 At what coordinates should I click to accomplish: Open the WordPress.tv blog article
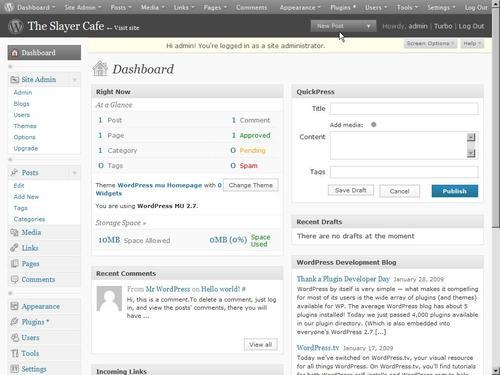(x=318, y=348)
